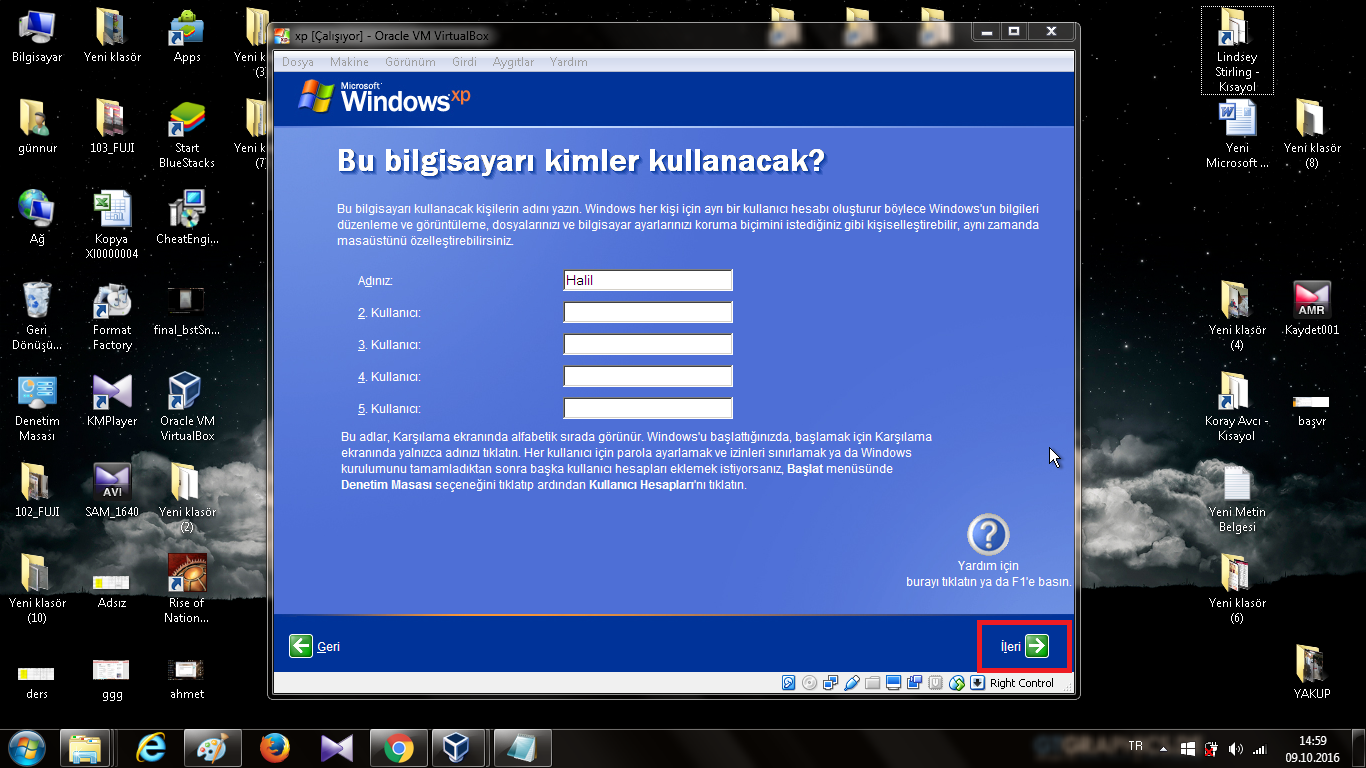Select the Oracle VM VirtualBox desktop shortcut

tap(187, 407)
